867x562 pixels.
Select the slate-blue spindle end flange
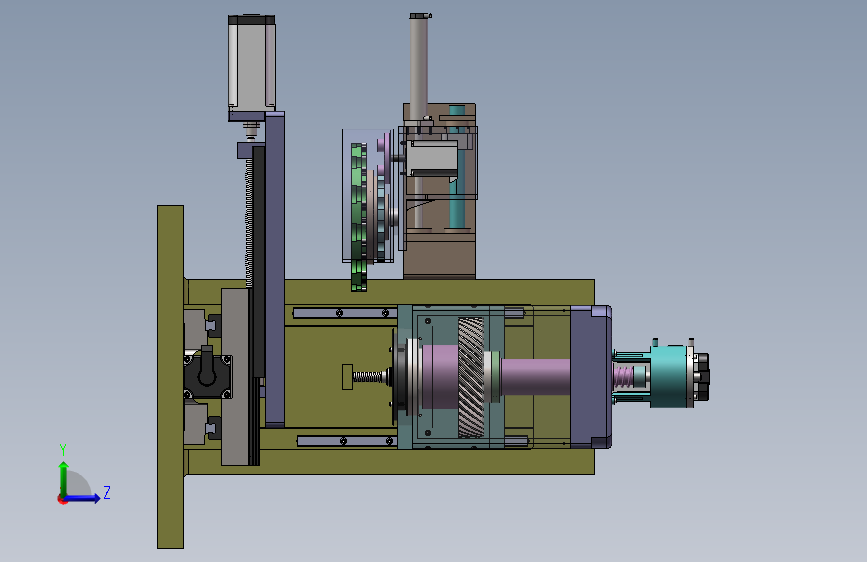(x=591, y=377)
